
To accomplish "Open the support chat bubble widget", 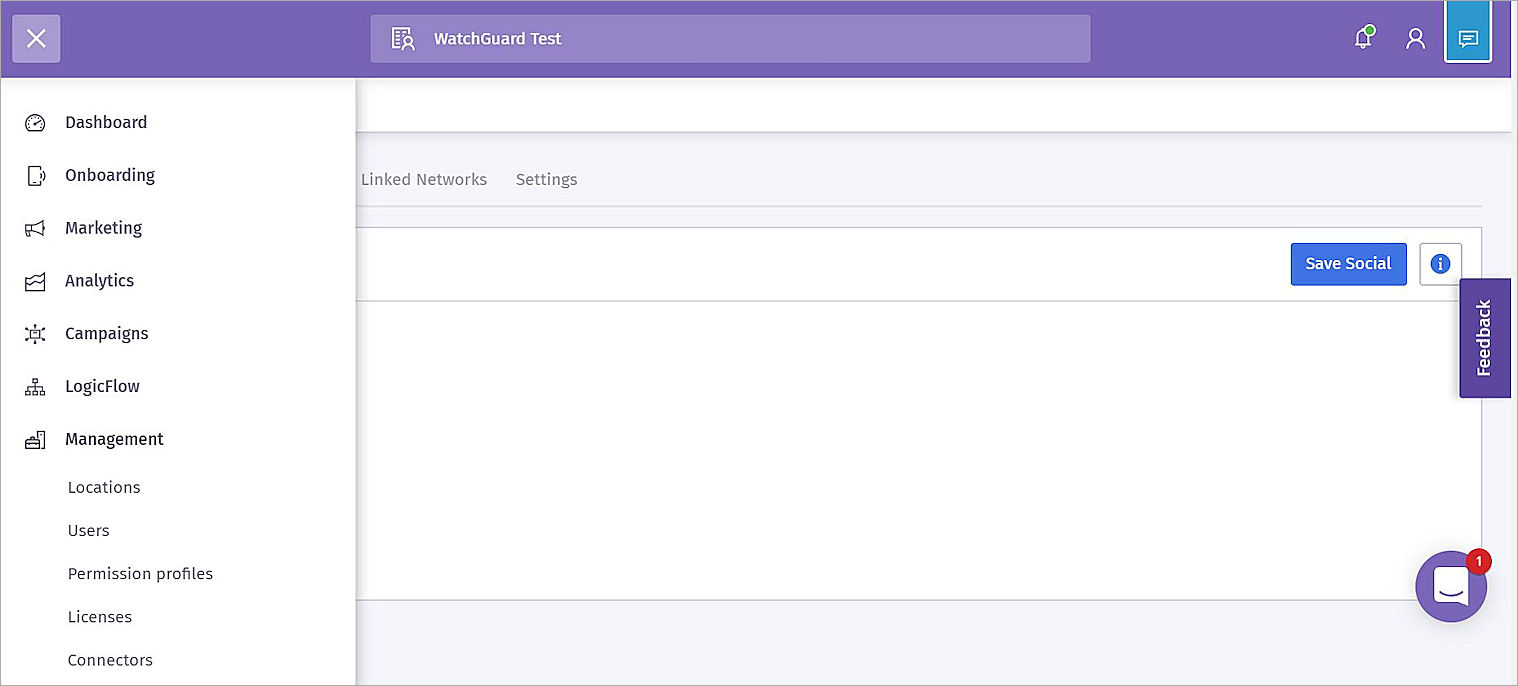I will [1450, 586].
